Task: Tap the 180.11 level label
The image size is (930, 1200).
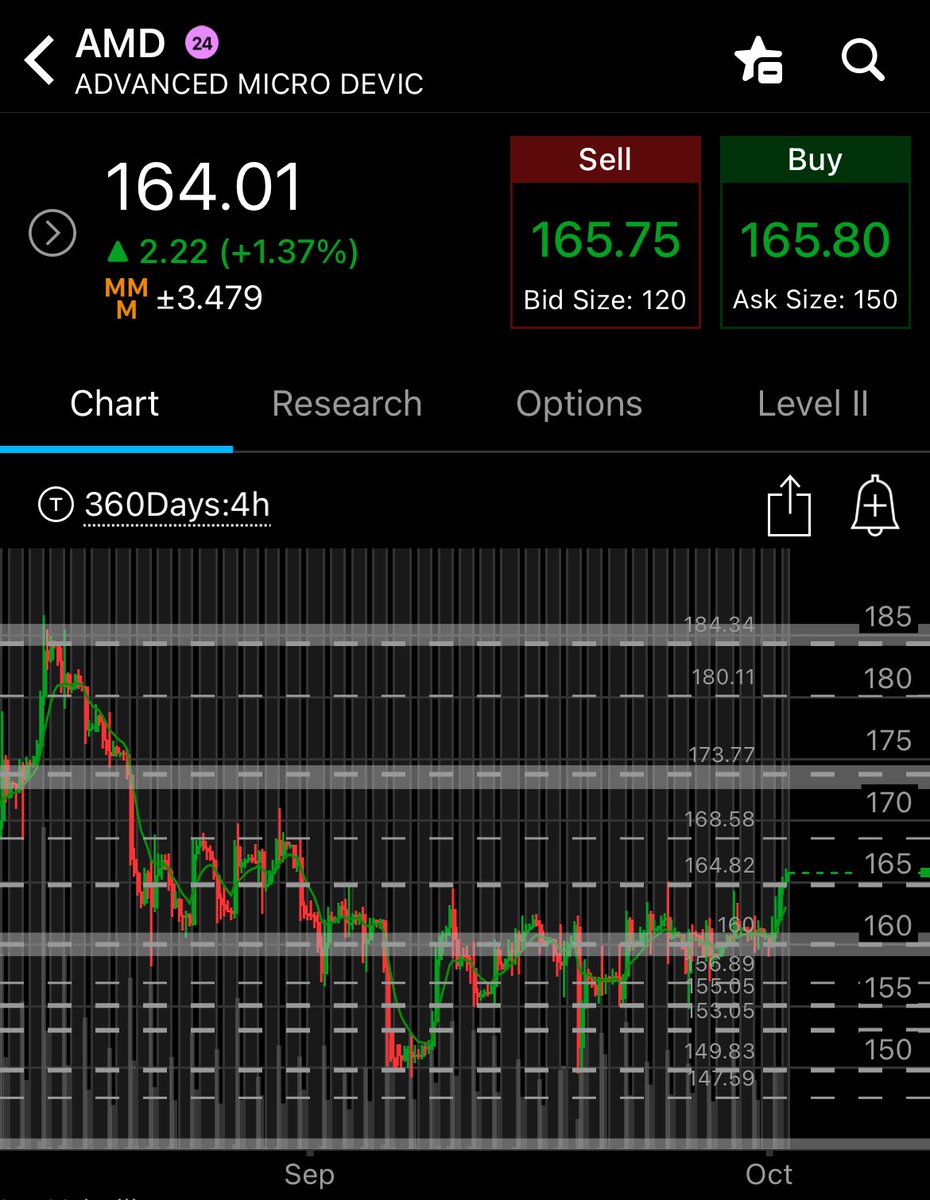Action: pyautogui.click(x=723, y=678)
